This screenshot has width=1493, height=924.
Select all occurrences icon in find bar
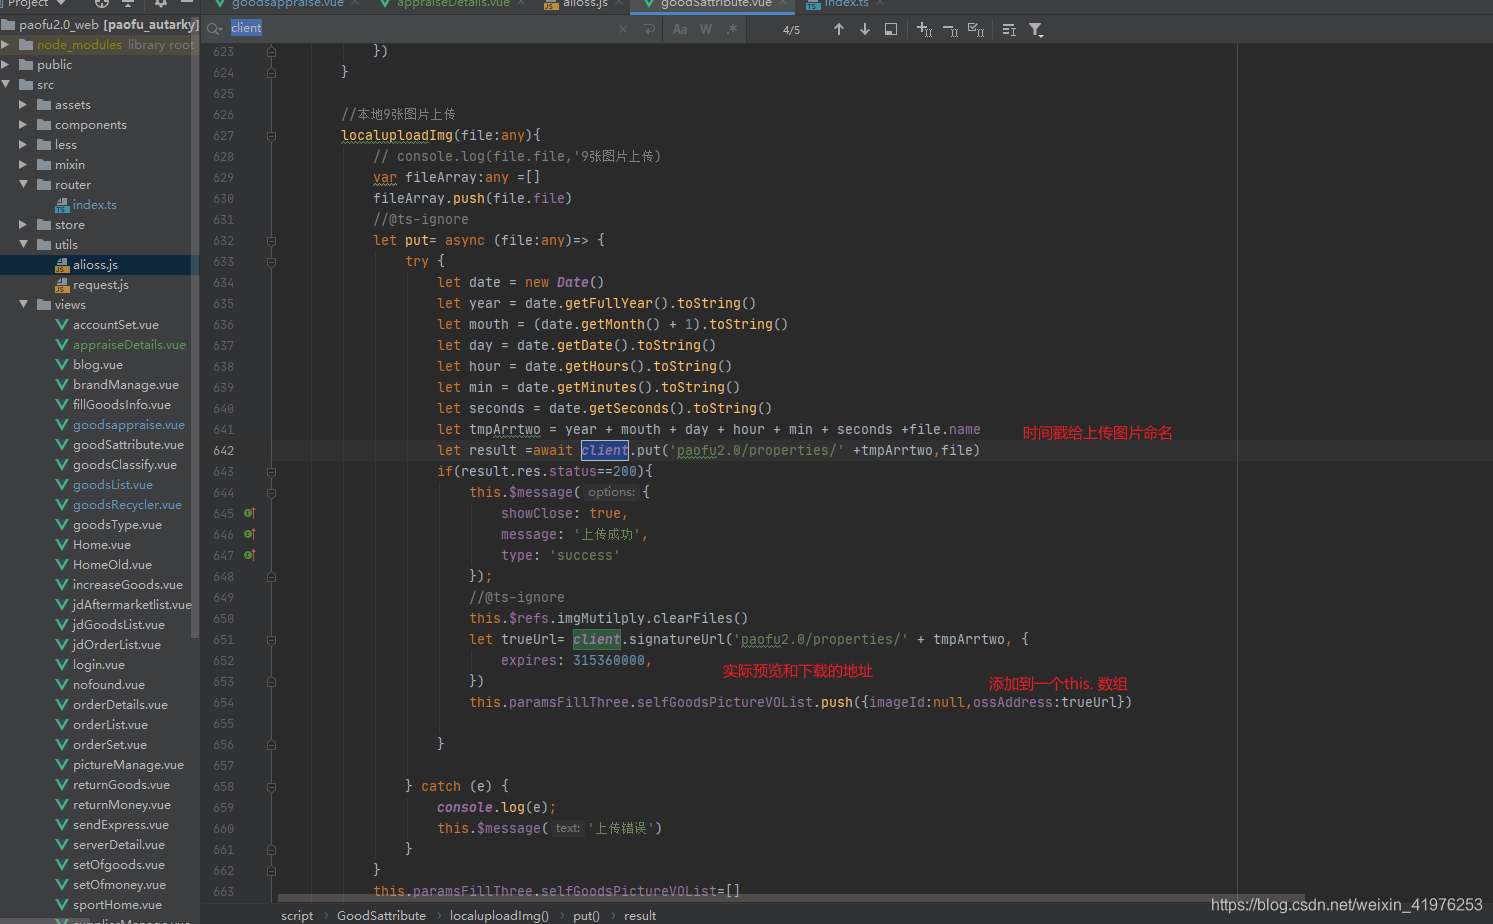pyautogui.click(x=976, y=29)
